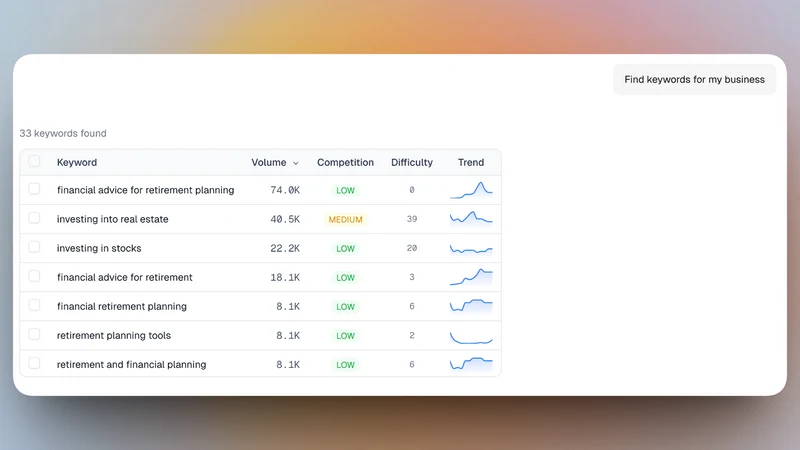The image size is (800, 450).
Task: Tick the 'financial retirement planning' row checkbox
Action: pyautogui.click(x=34, y=305)
